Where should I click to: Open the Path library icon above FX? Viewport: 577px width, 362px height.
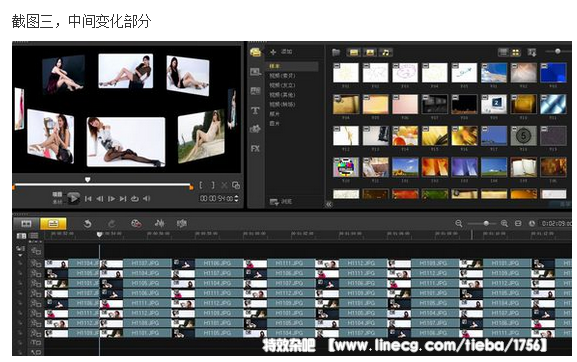(x=255, y=129)
